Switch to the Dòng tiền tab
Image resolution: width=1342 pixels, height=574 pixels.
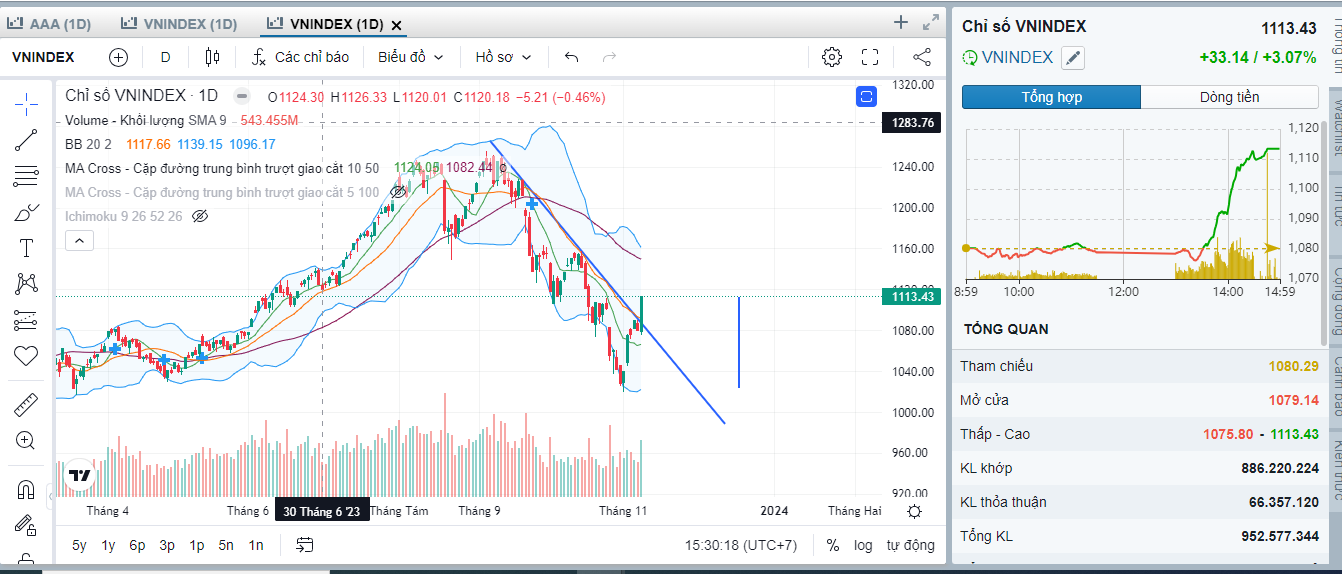point(1229,97)
